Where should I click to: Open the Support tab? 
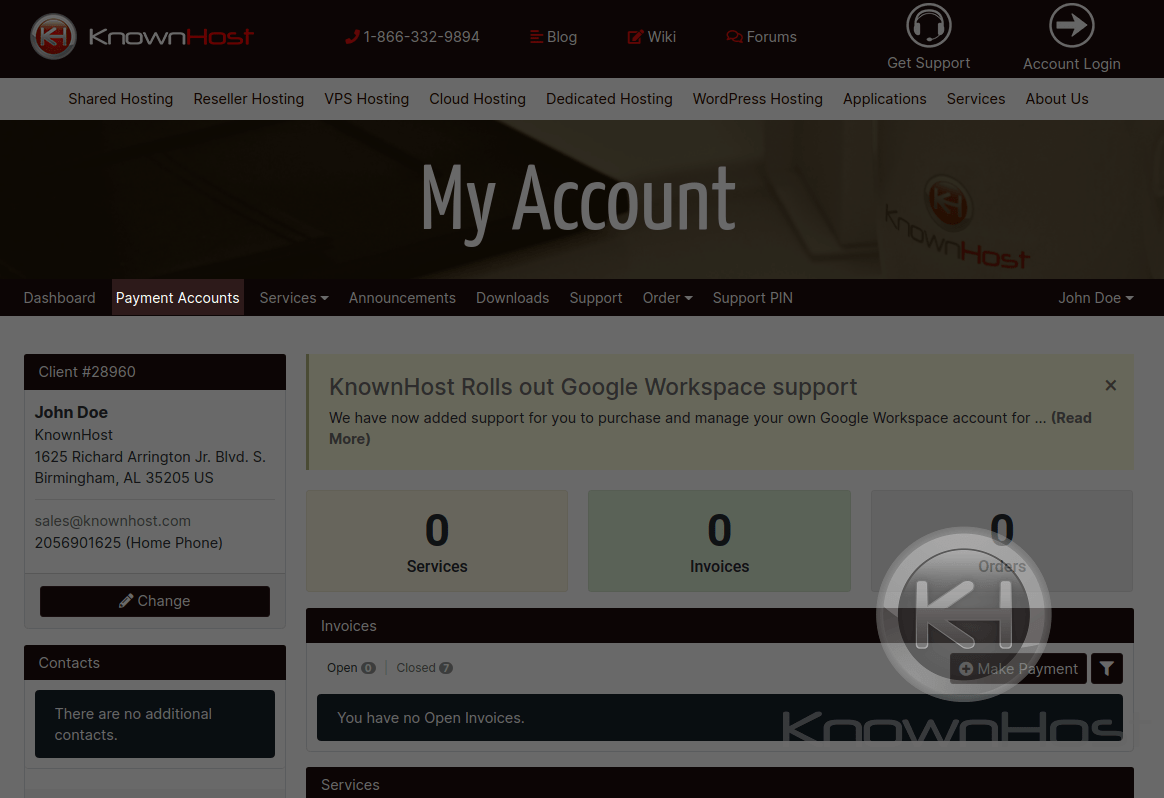tap(596, 298)
